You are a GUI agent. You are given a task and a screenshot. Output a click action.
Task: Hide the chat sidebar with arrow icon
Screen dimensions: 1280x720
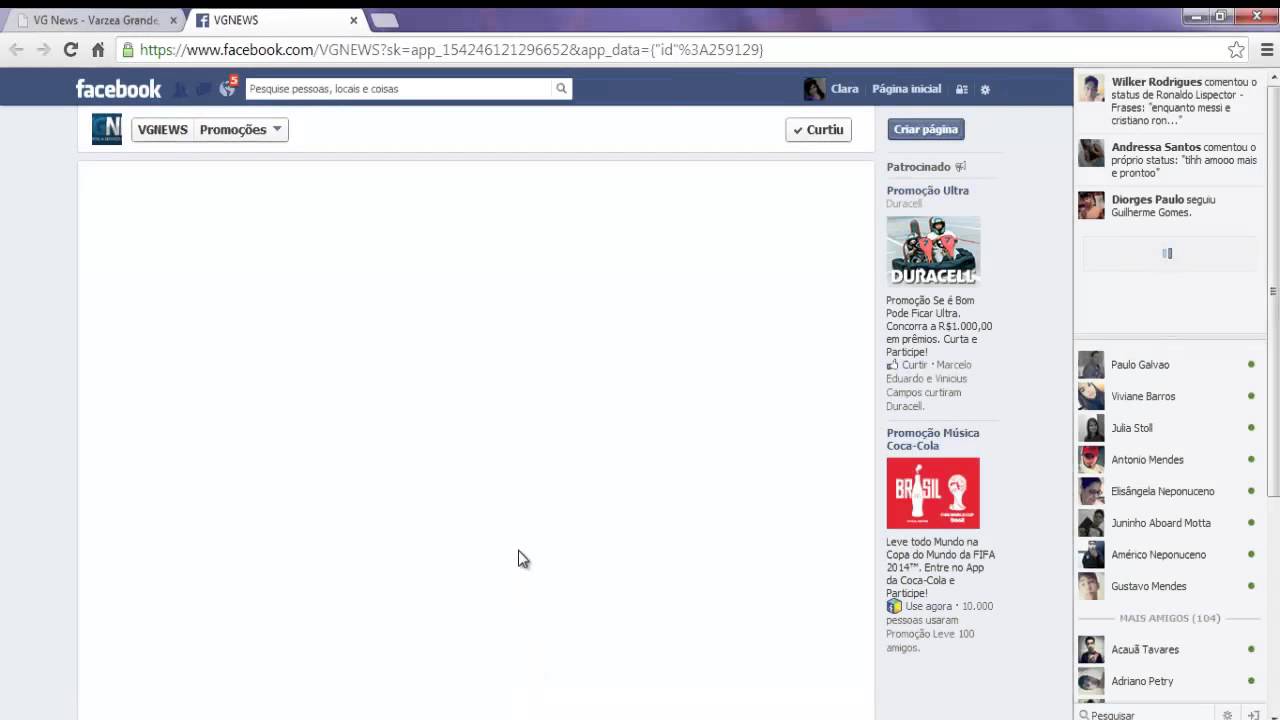pyautogui.click(x=1254, y=714)
